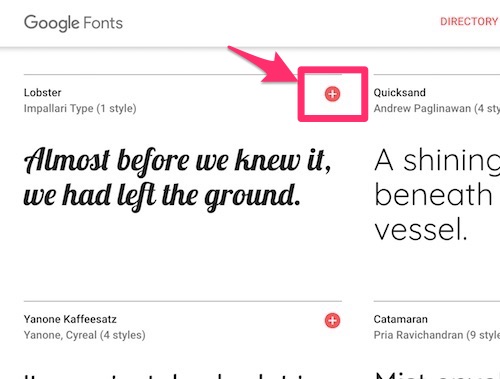Switch to the DIRECTORY tab
This screenshot has height=379, width=500.
[469, 22]
